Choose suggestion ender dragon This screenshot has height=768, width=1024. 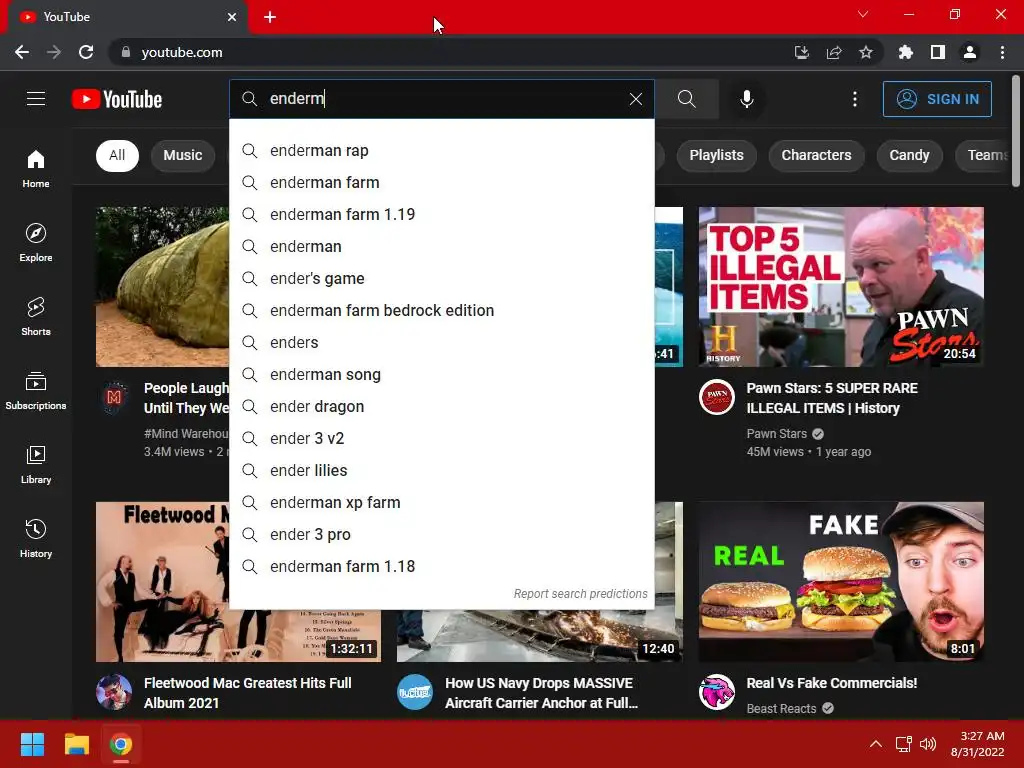click(x=442, y=407)
